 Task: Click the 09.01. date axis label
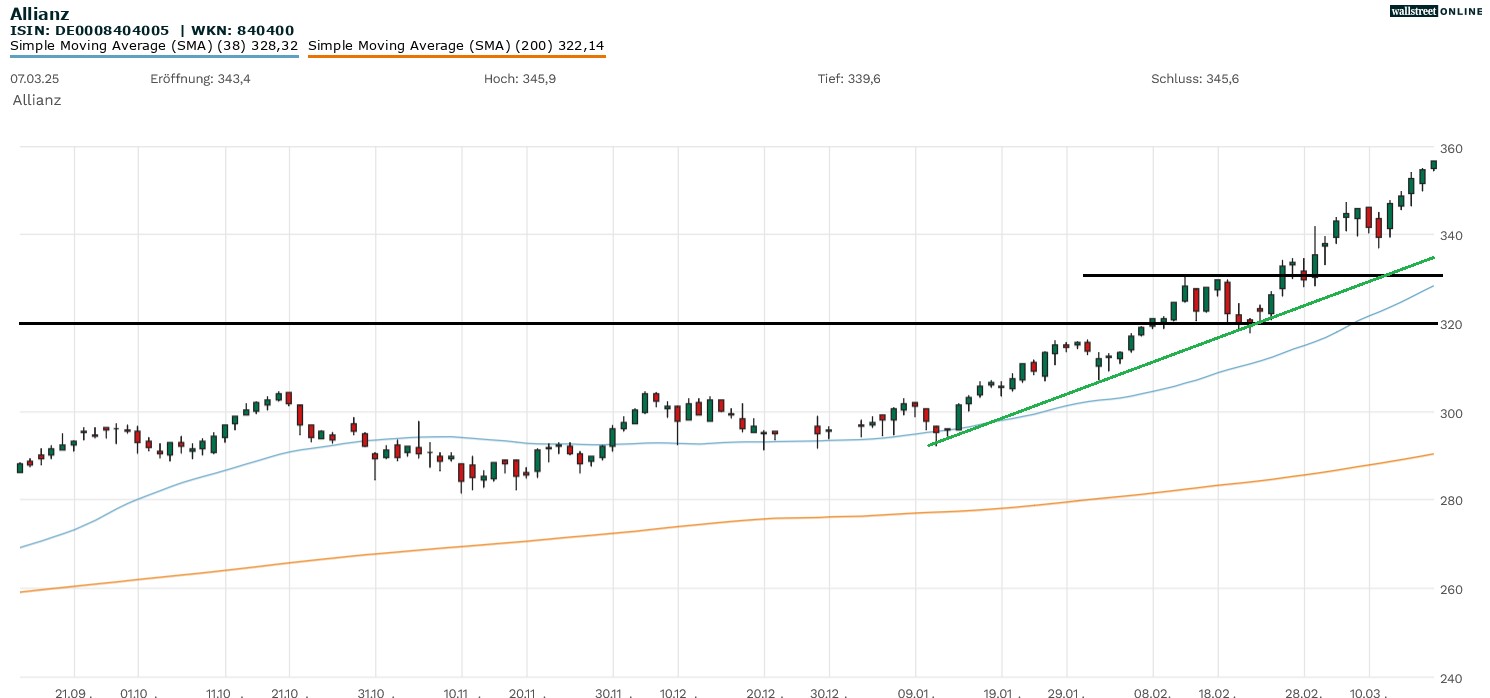click(915, 693)
